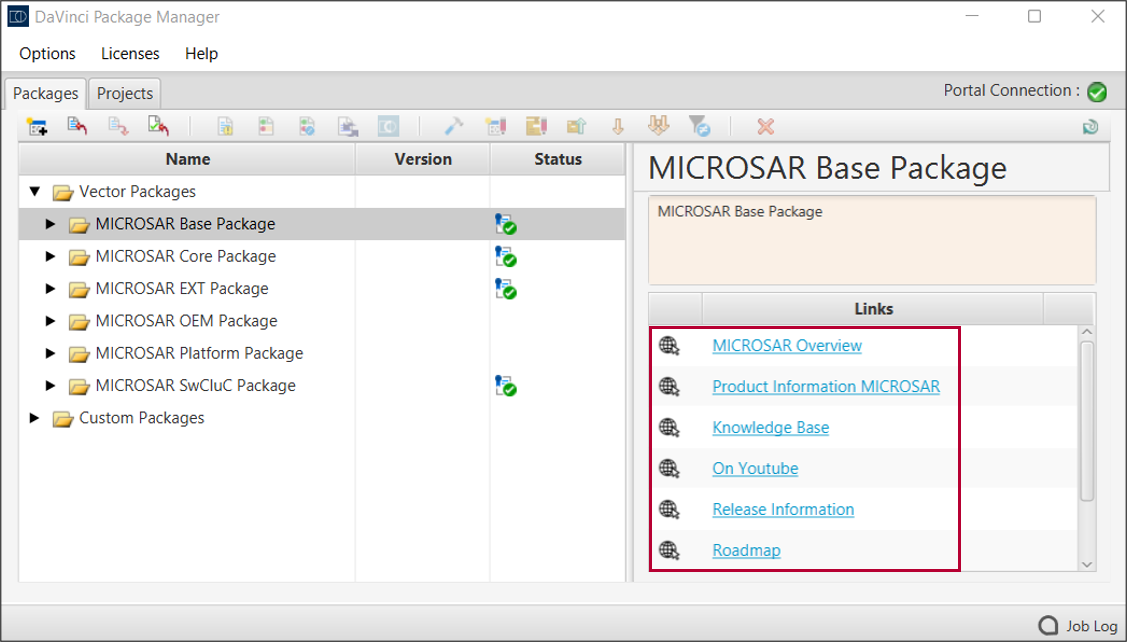The image size is (1127, 642).
Task: Click the document with green and red markers icon
Action: (x=266, y=127)
